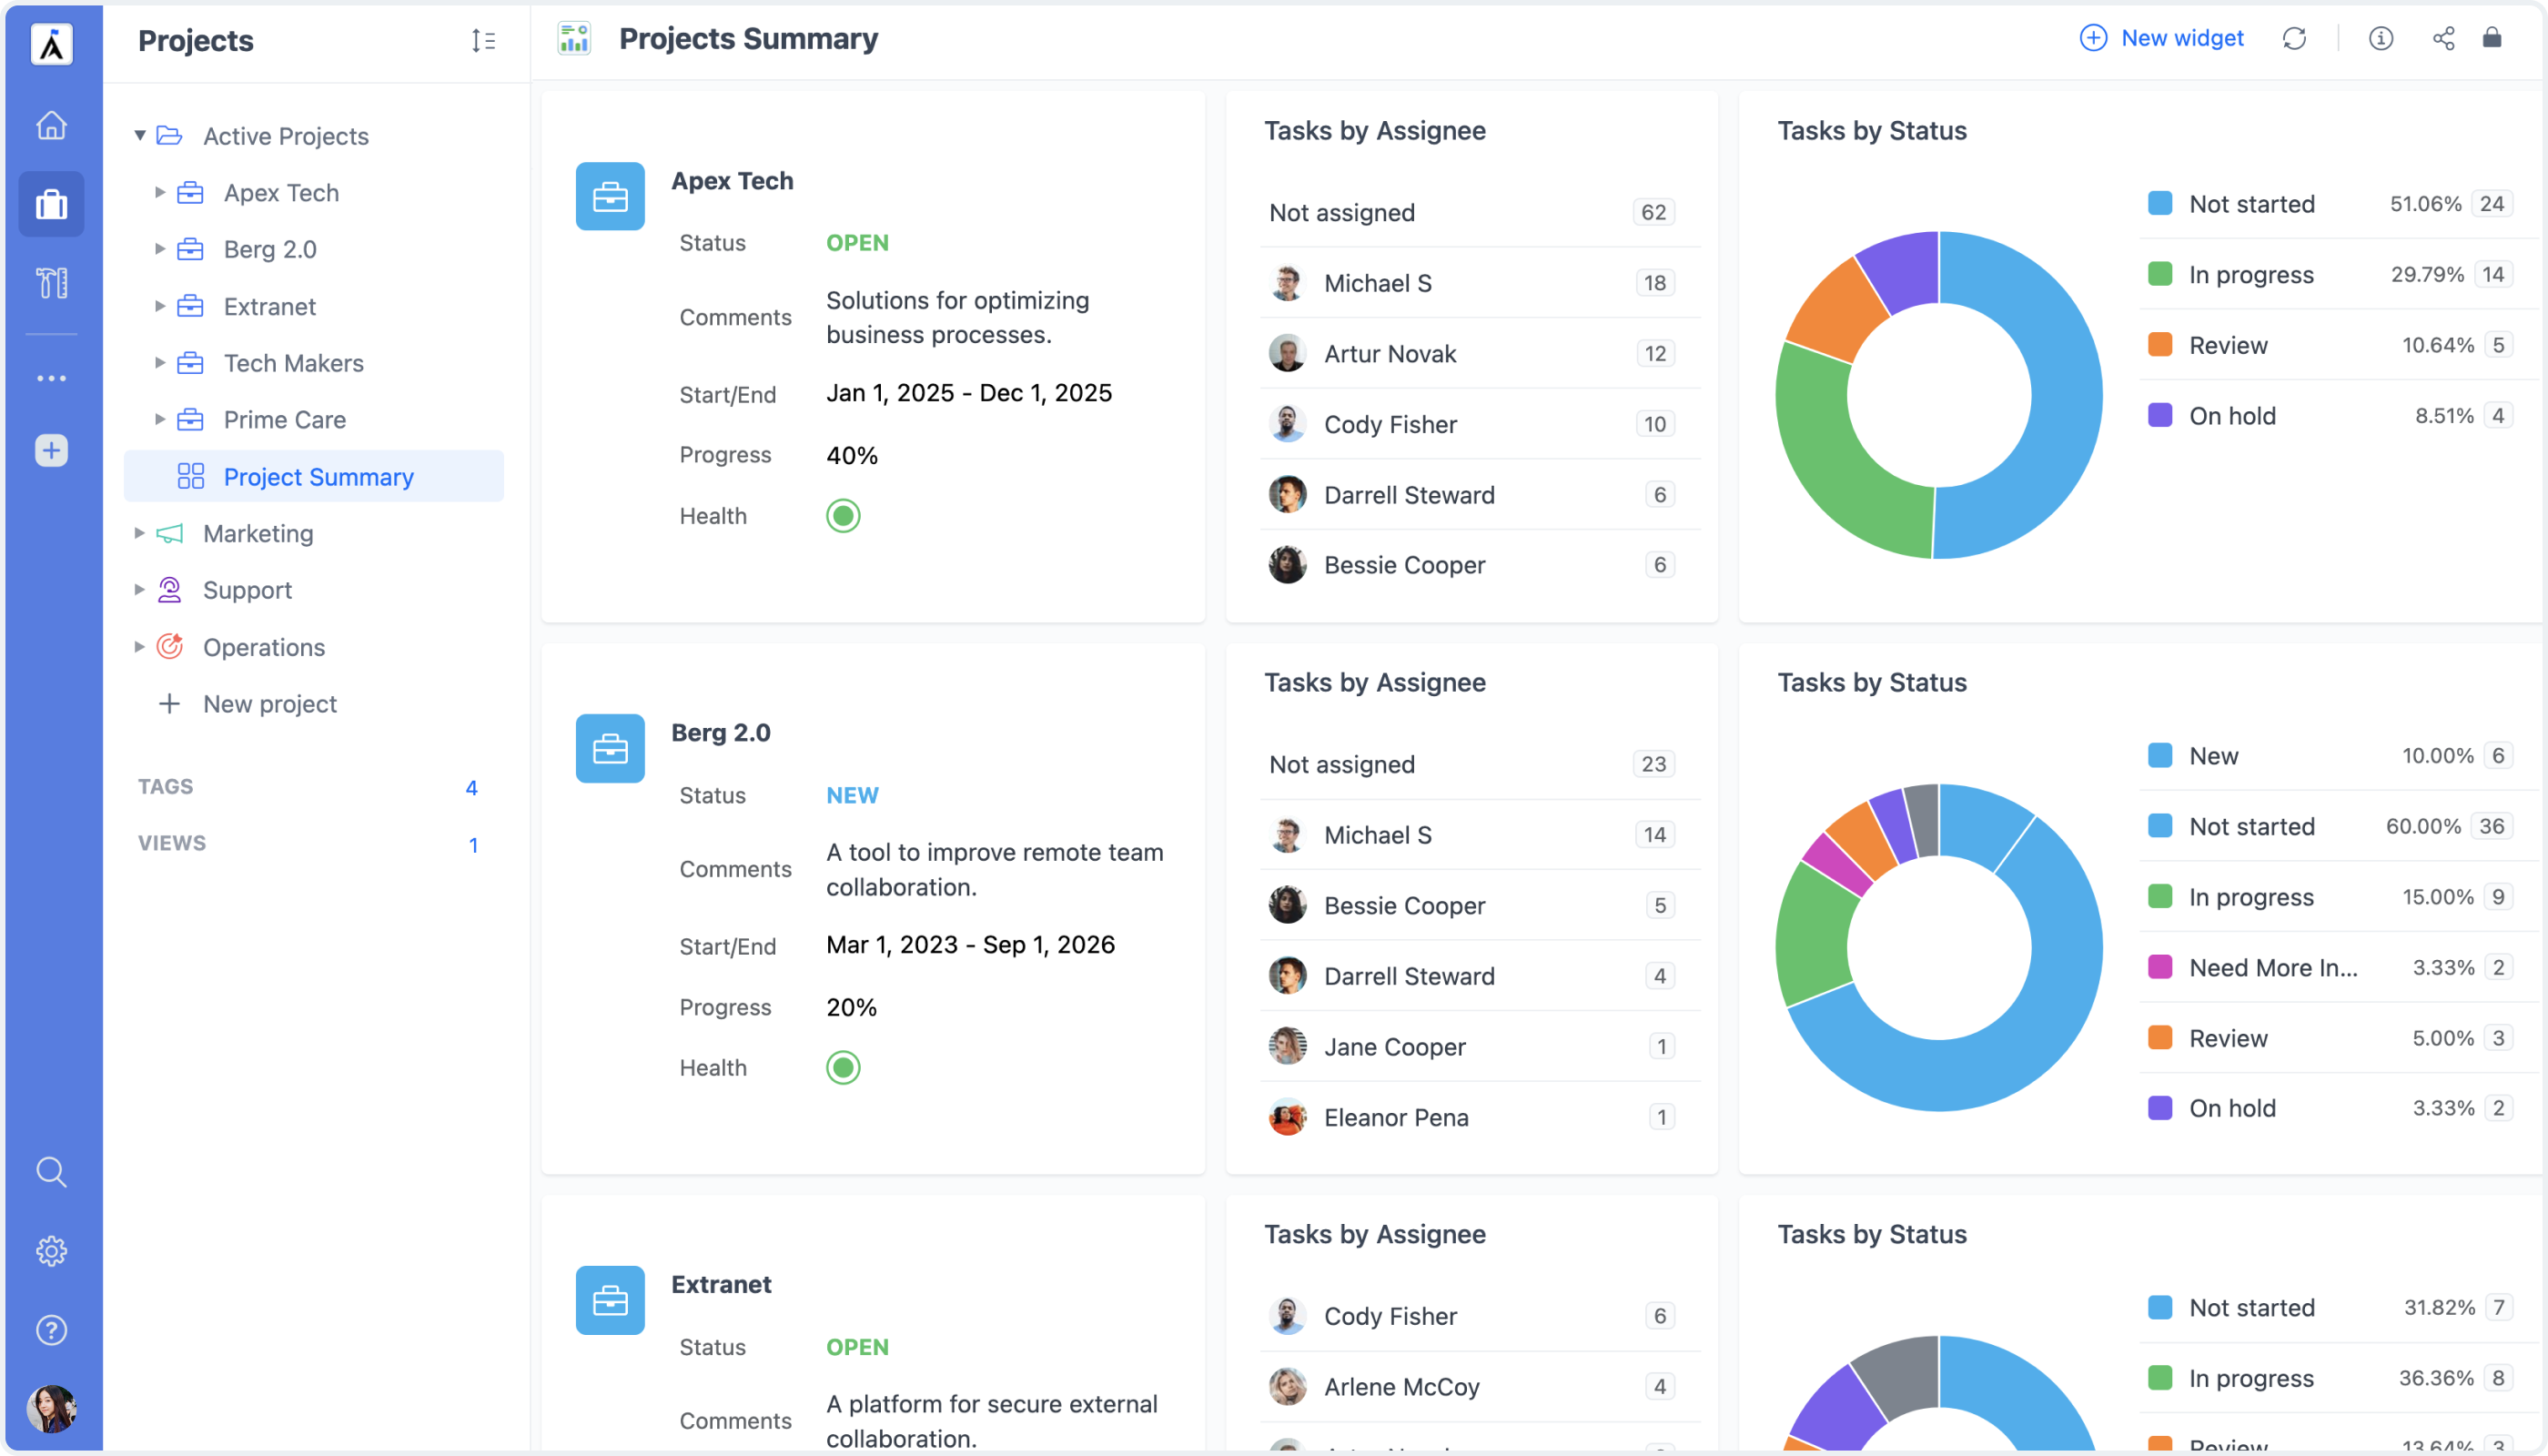Expand the Tech Makers tree item
The width and height of the screenshot is (2548, 1456).
coord(159,363)
